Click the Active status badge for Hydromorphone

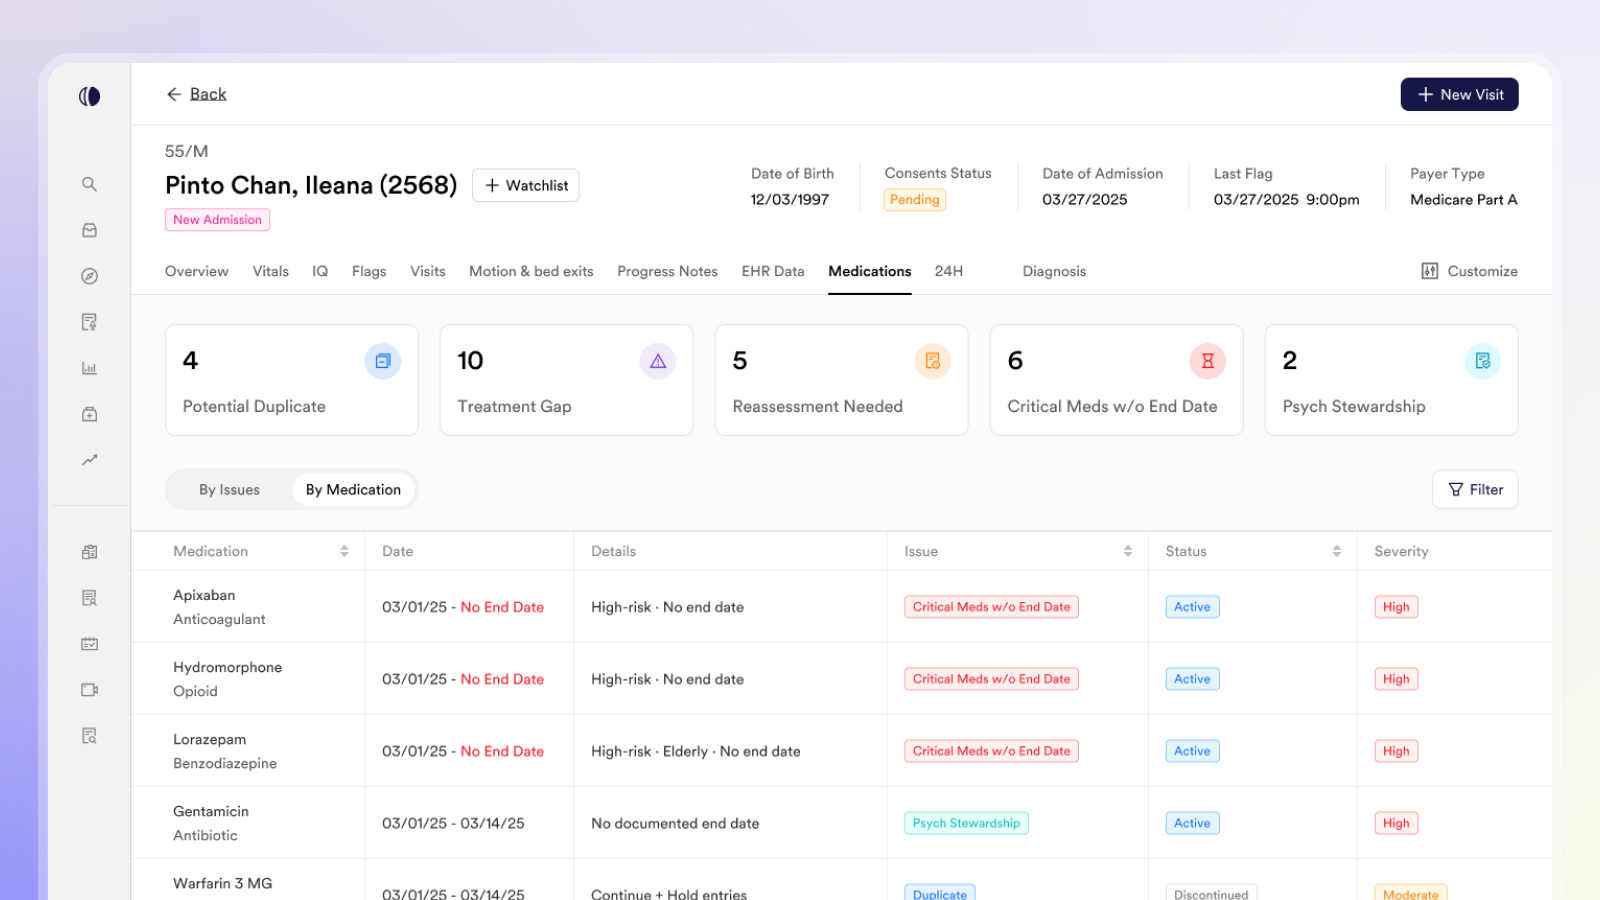1192,679
